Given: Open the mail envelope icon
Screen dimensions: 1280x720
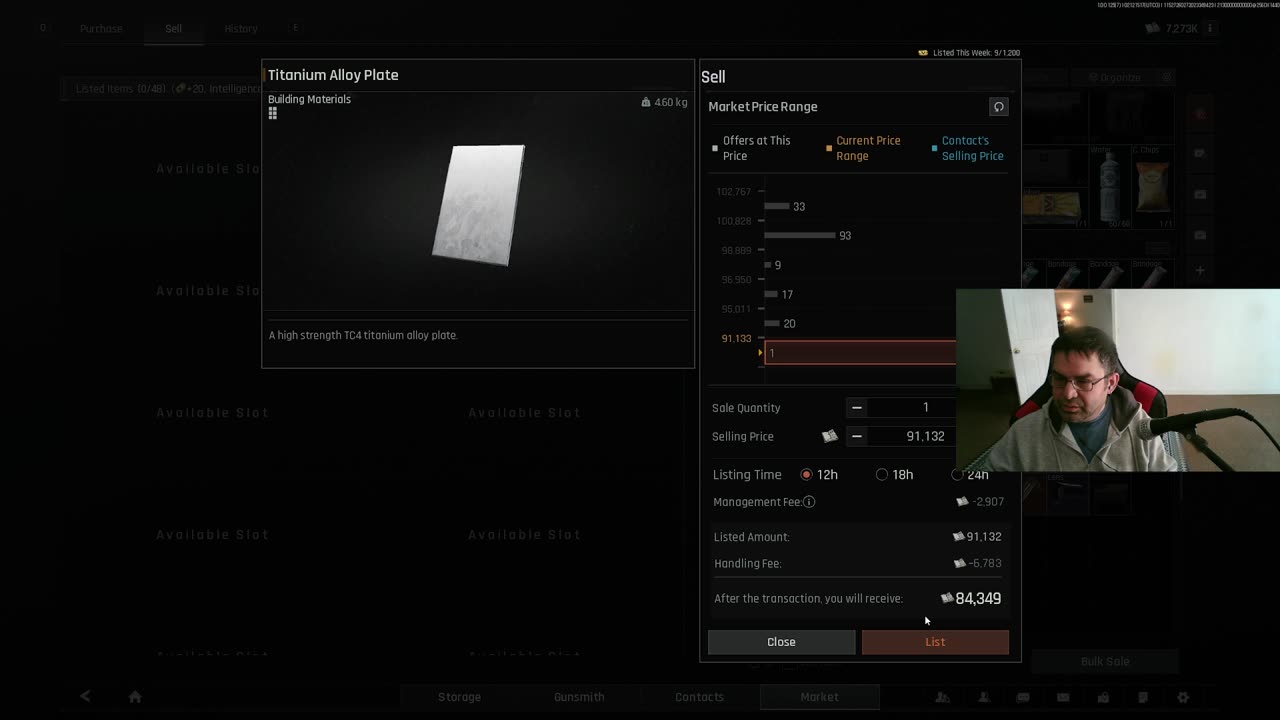Looking at the screenshot, I should click(x=1063, y=697).
